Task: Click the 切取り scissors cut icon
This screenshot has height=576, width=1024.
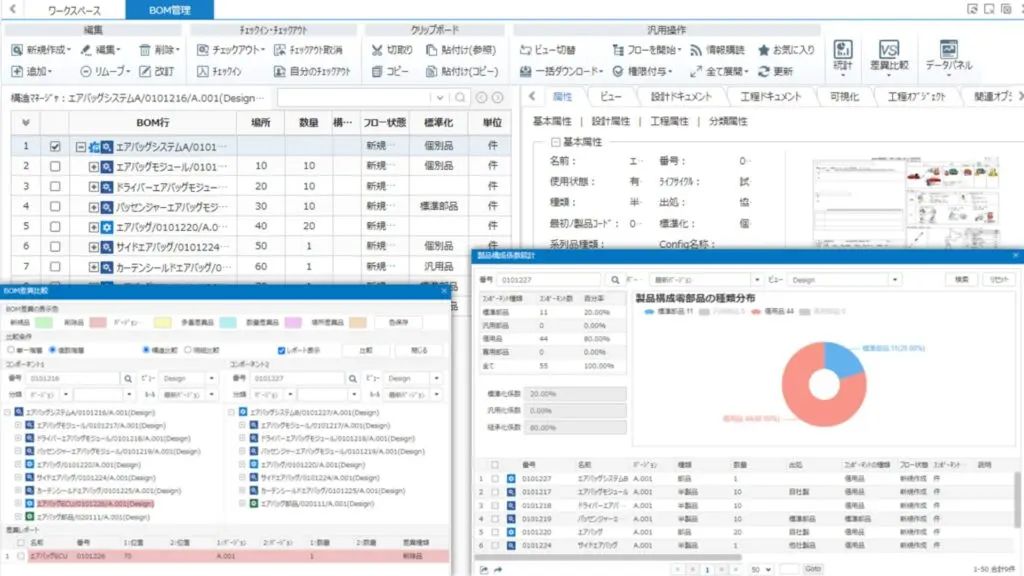Action: coord(377,49)
